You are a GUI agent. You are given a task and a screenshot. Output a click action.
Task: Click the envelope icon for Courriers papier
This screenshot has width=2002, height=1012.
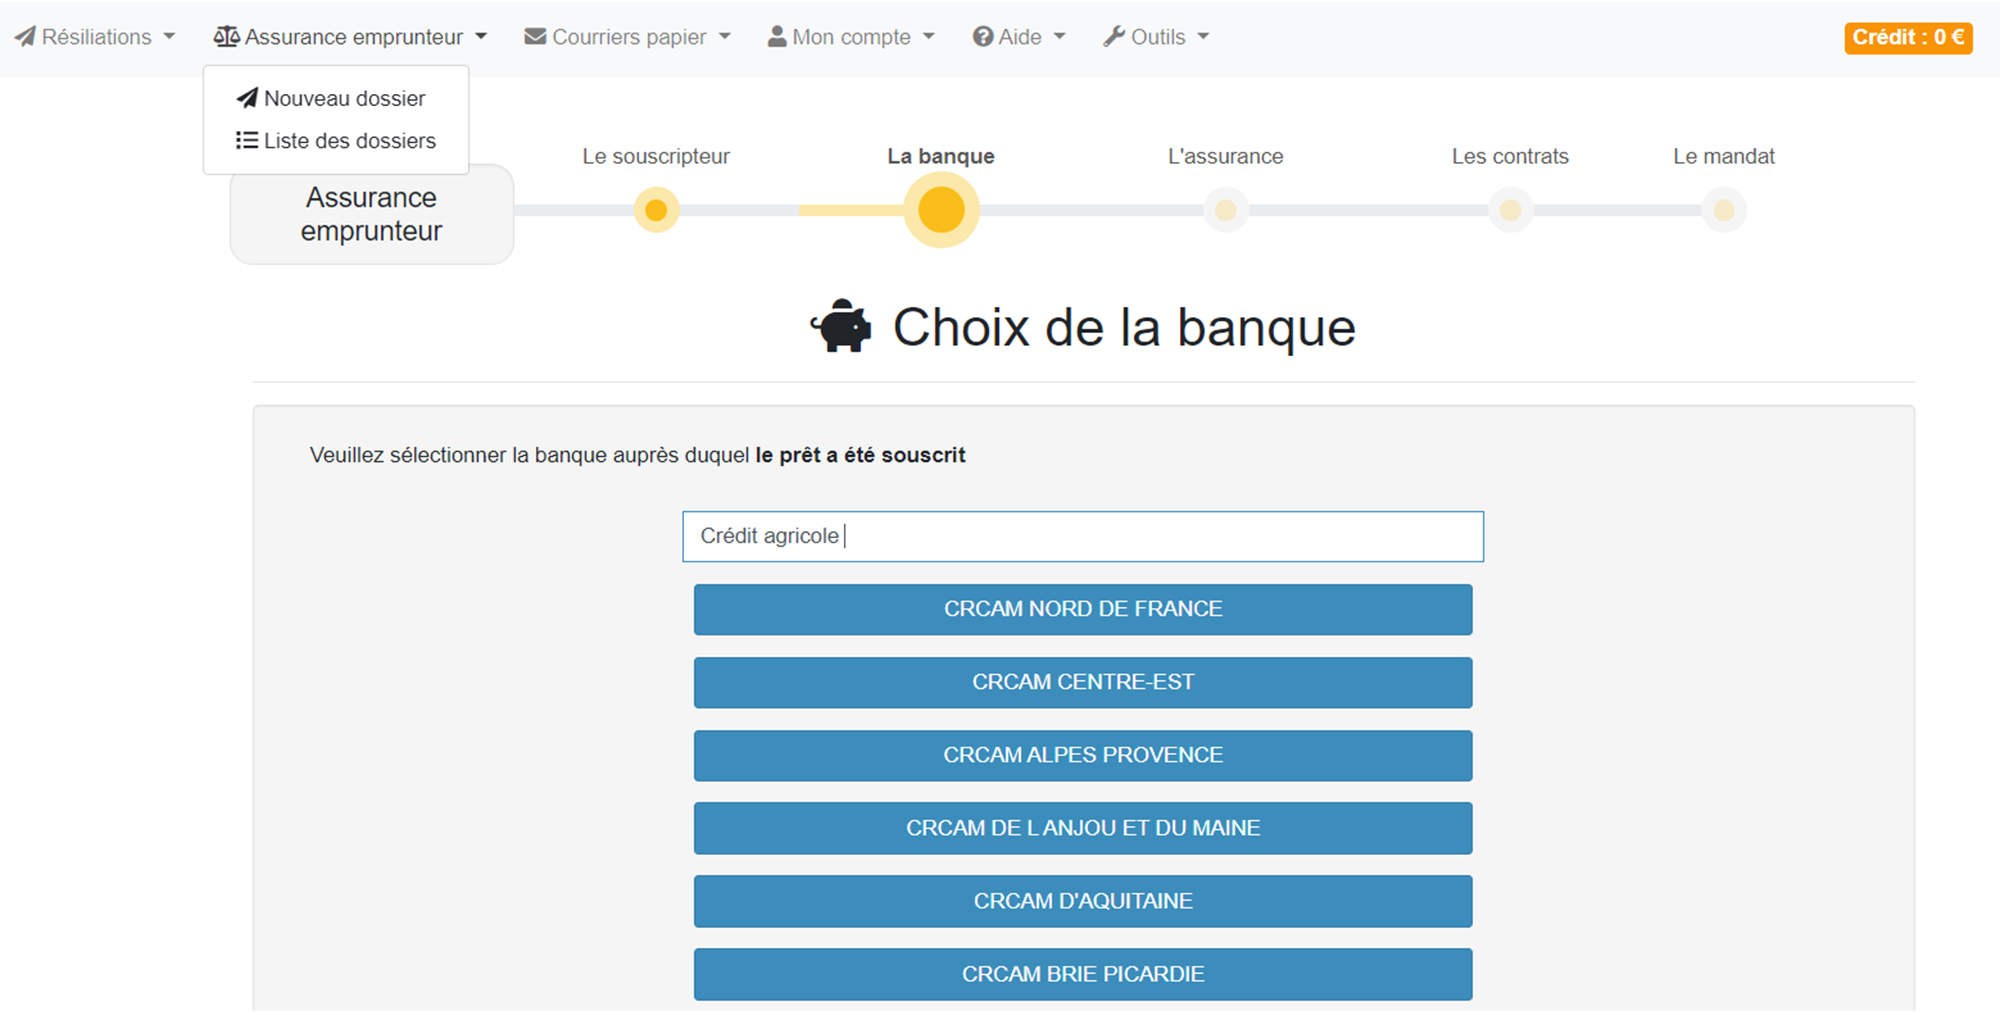(535, 37)
